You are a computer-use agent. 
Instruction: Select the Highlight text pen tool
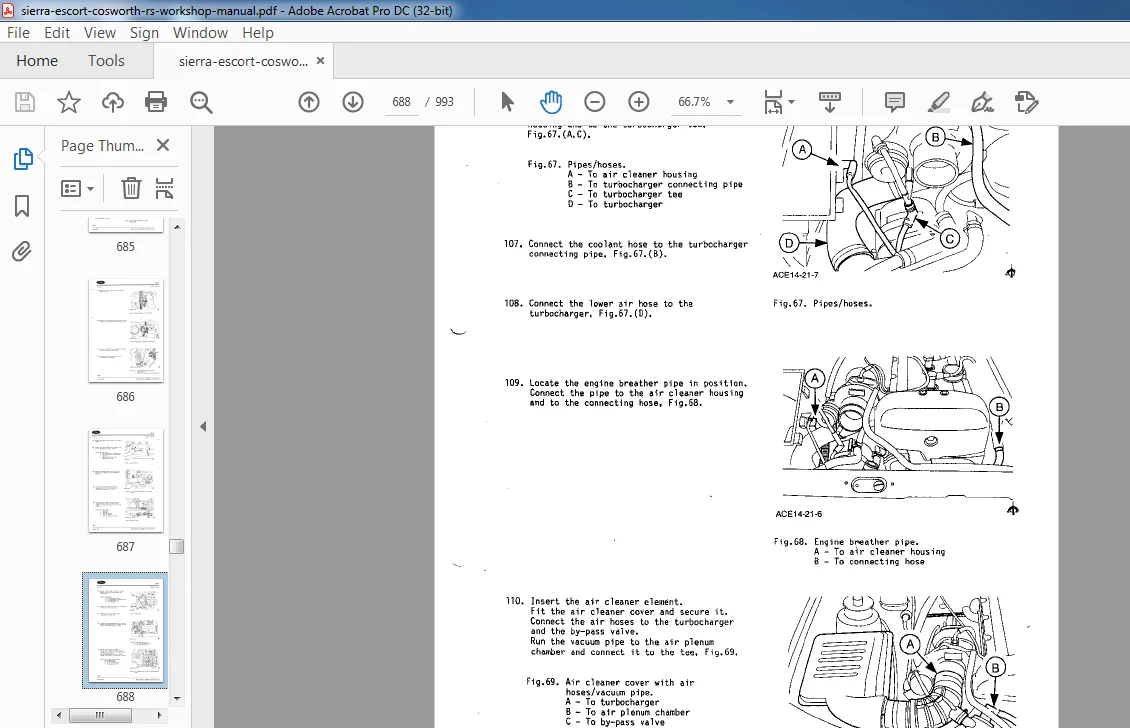pyautogui.click(x=938, y=102)
